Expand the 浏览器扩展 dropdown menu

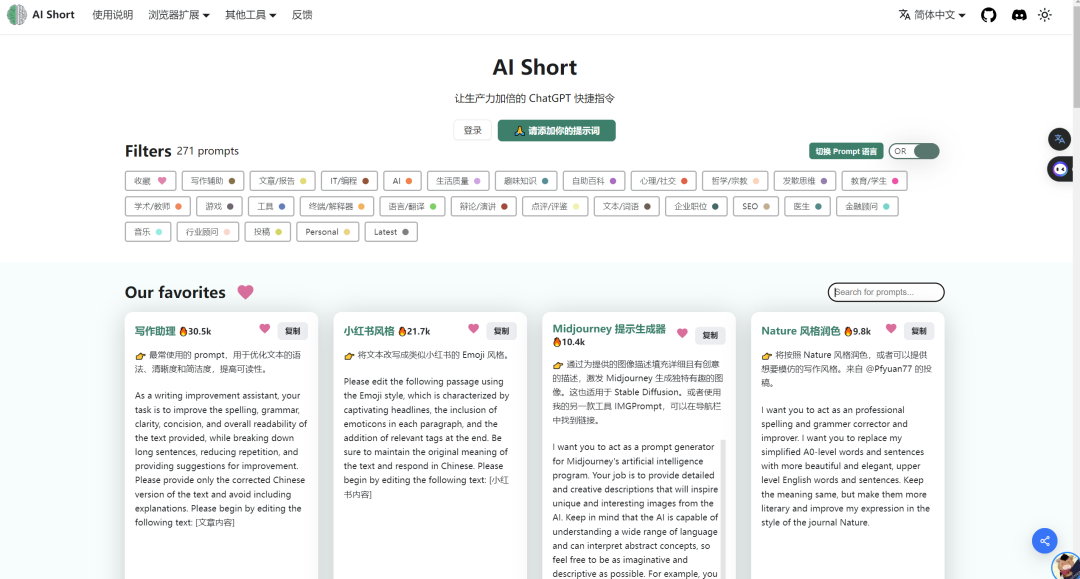(179, 15)
